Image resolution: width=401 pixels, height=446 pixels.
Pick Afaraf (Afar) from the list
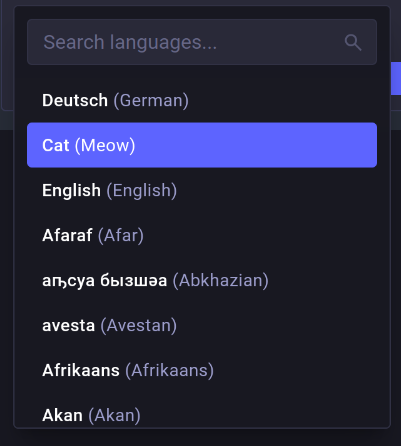click(202, 235)
